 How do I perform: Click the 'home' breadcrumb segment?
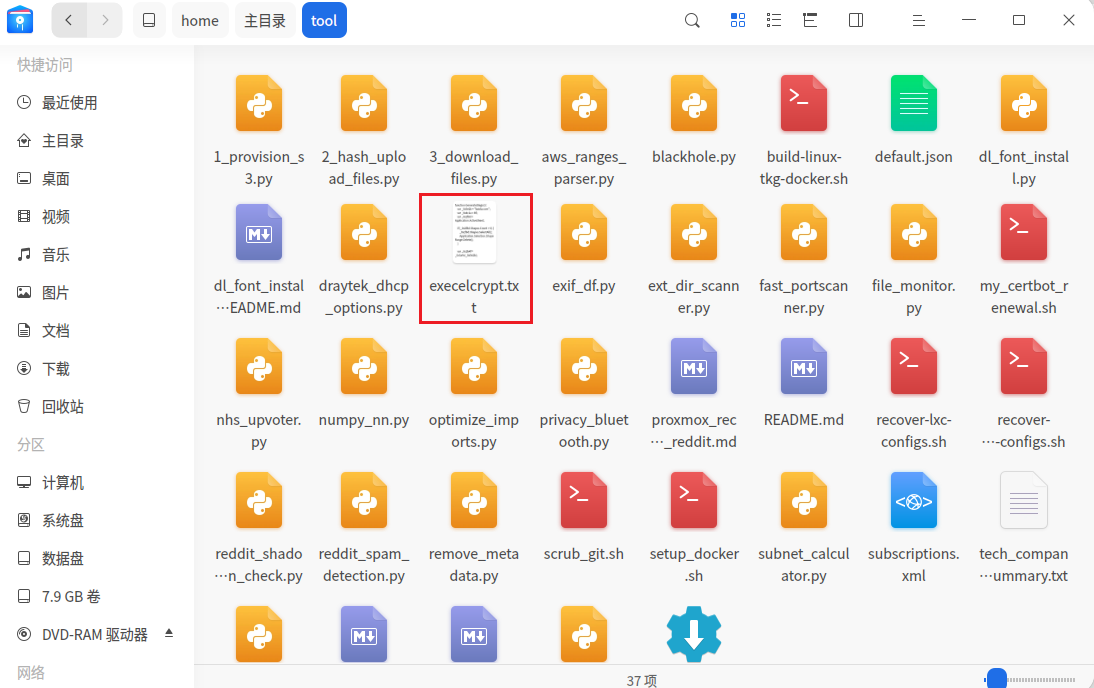coord(199,20)
